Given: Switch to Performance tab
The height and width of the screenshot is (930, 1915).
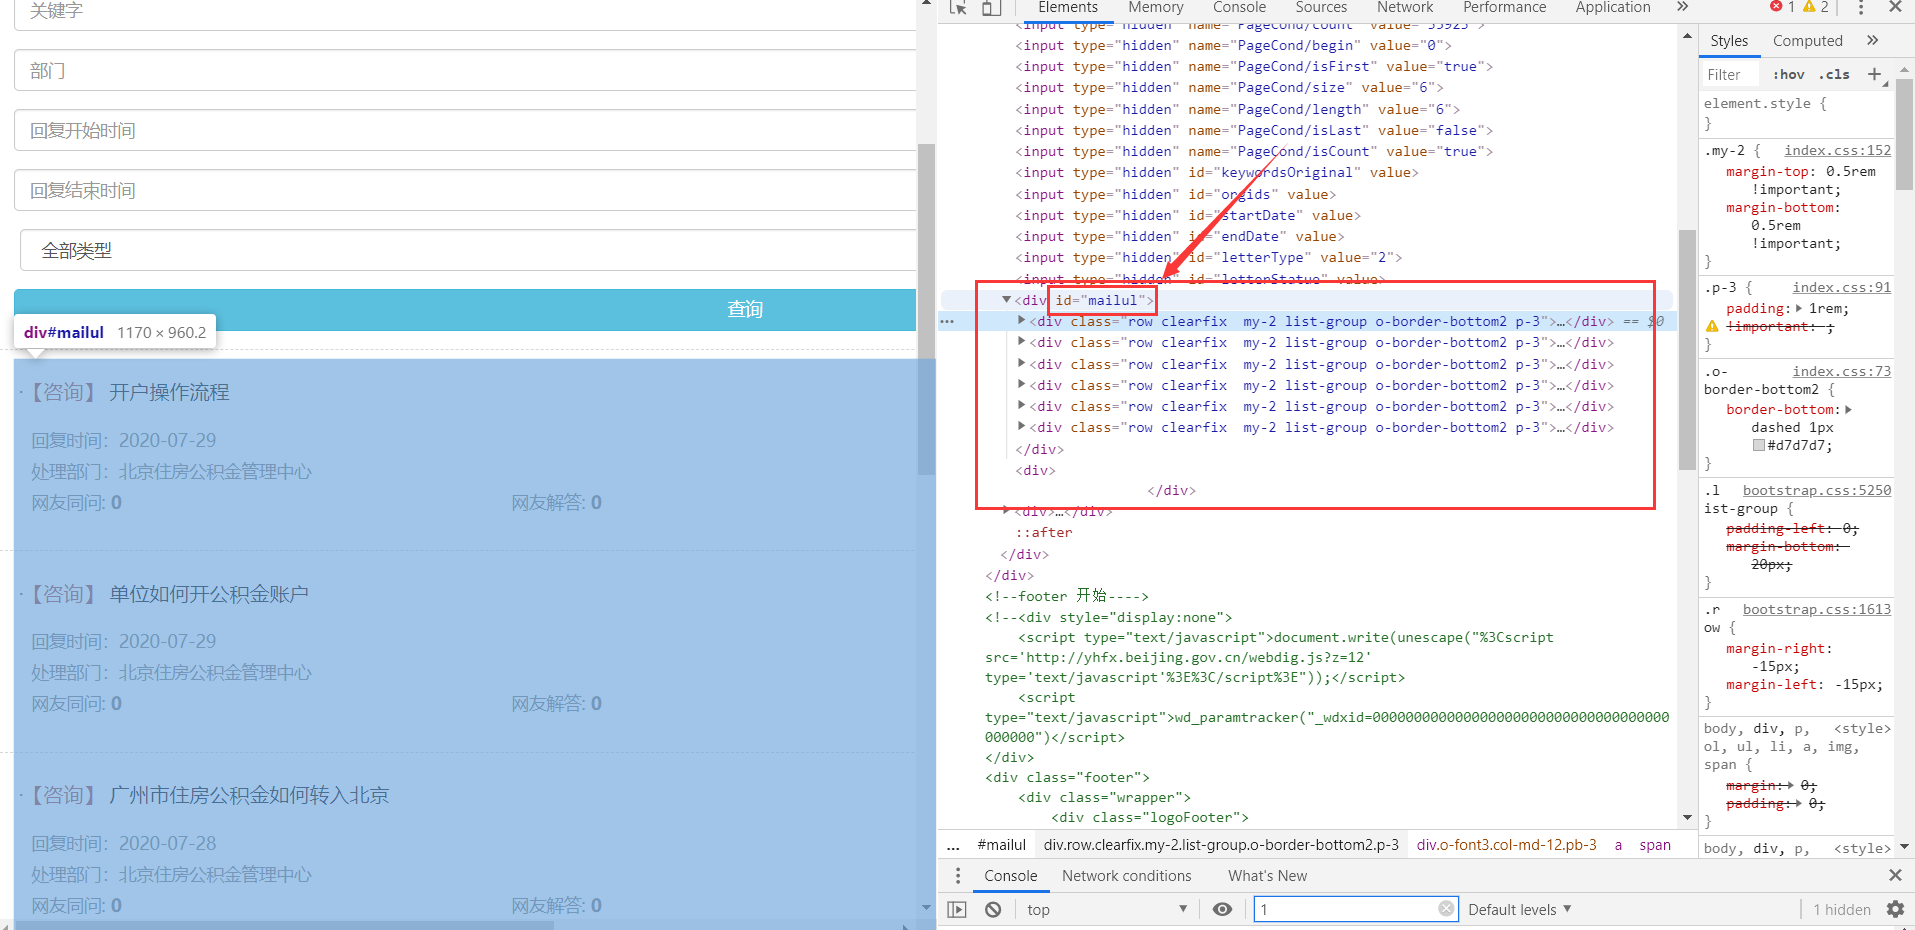Looking at the screenshot, I should tap(1504, 7).
